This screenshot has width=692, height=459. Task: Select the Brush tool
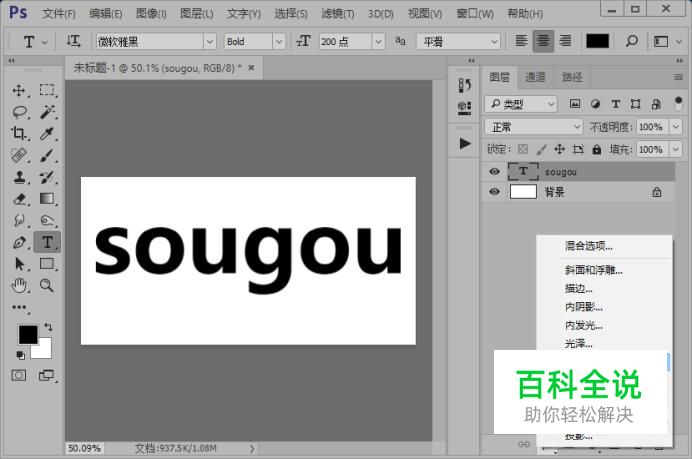point(47,155)
